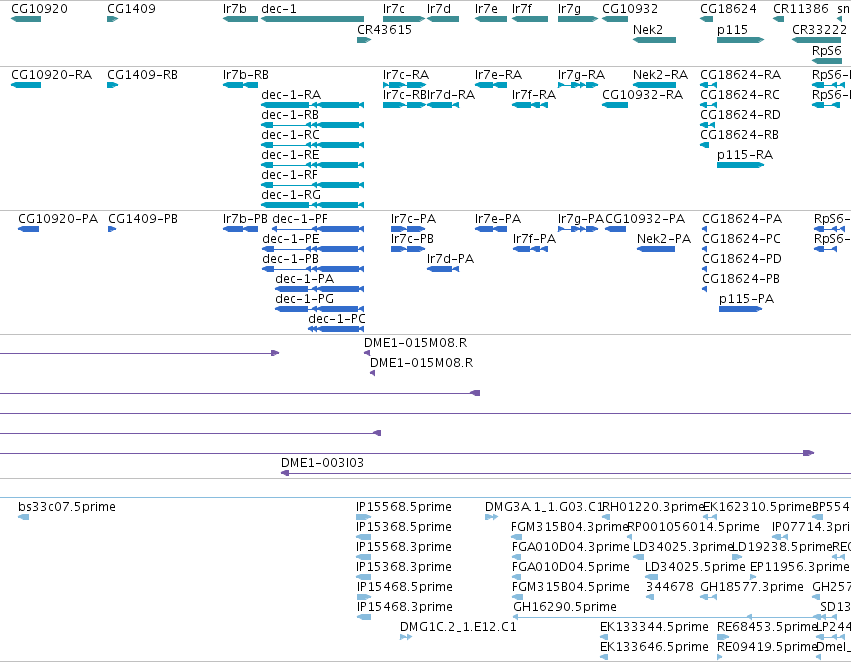This screenshot has height=662, width=851.
Task: Click the 'Ir7b' gene label
Action: 234,9
